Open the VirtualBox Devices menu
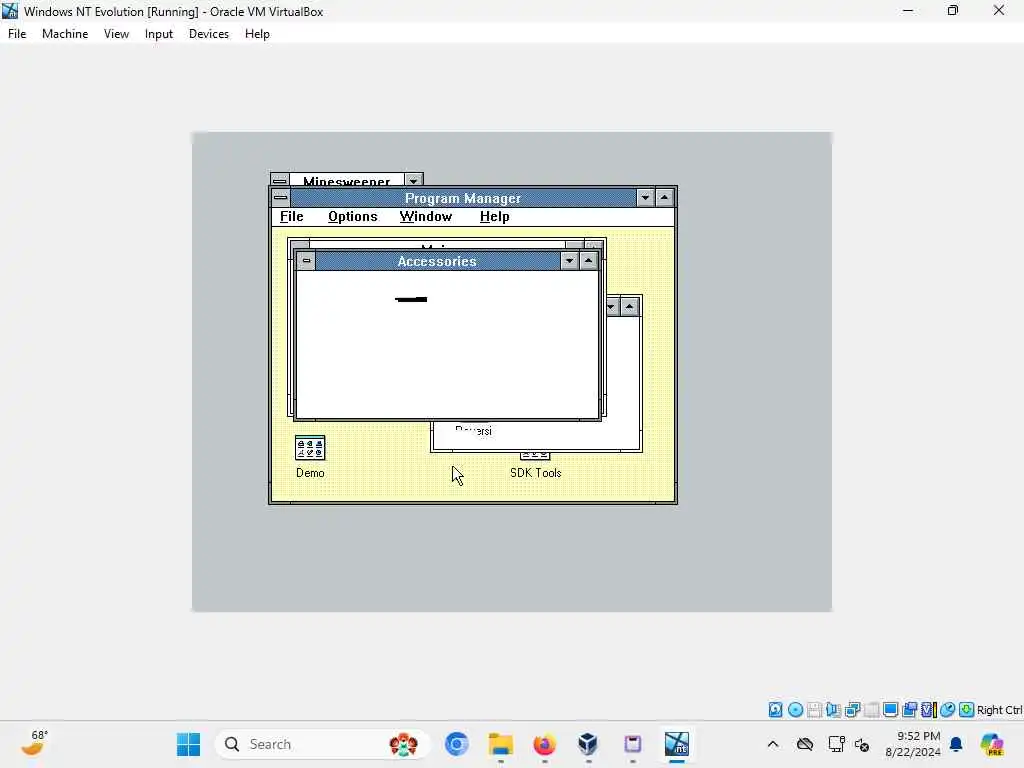The image size is (1024, 768). (x=209, y=34)
